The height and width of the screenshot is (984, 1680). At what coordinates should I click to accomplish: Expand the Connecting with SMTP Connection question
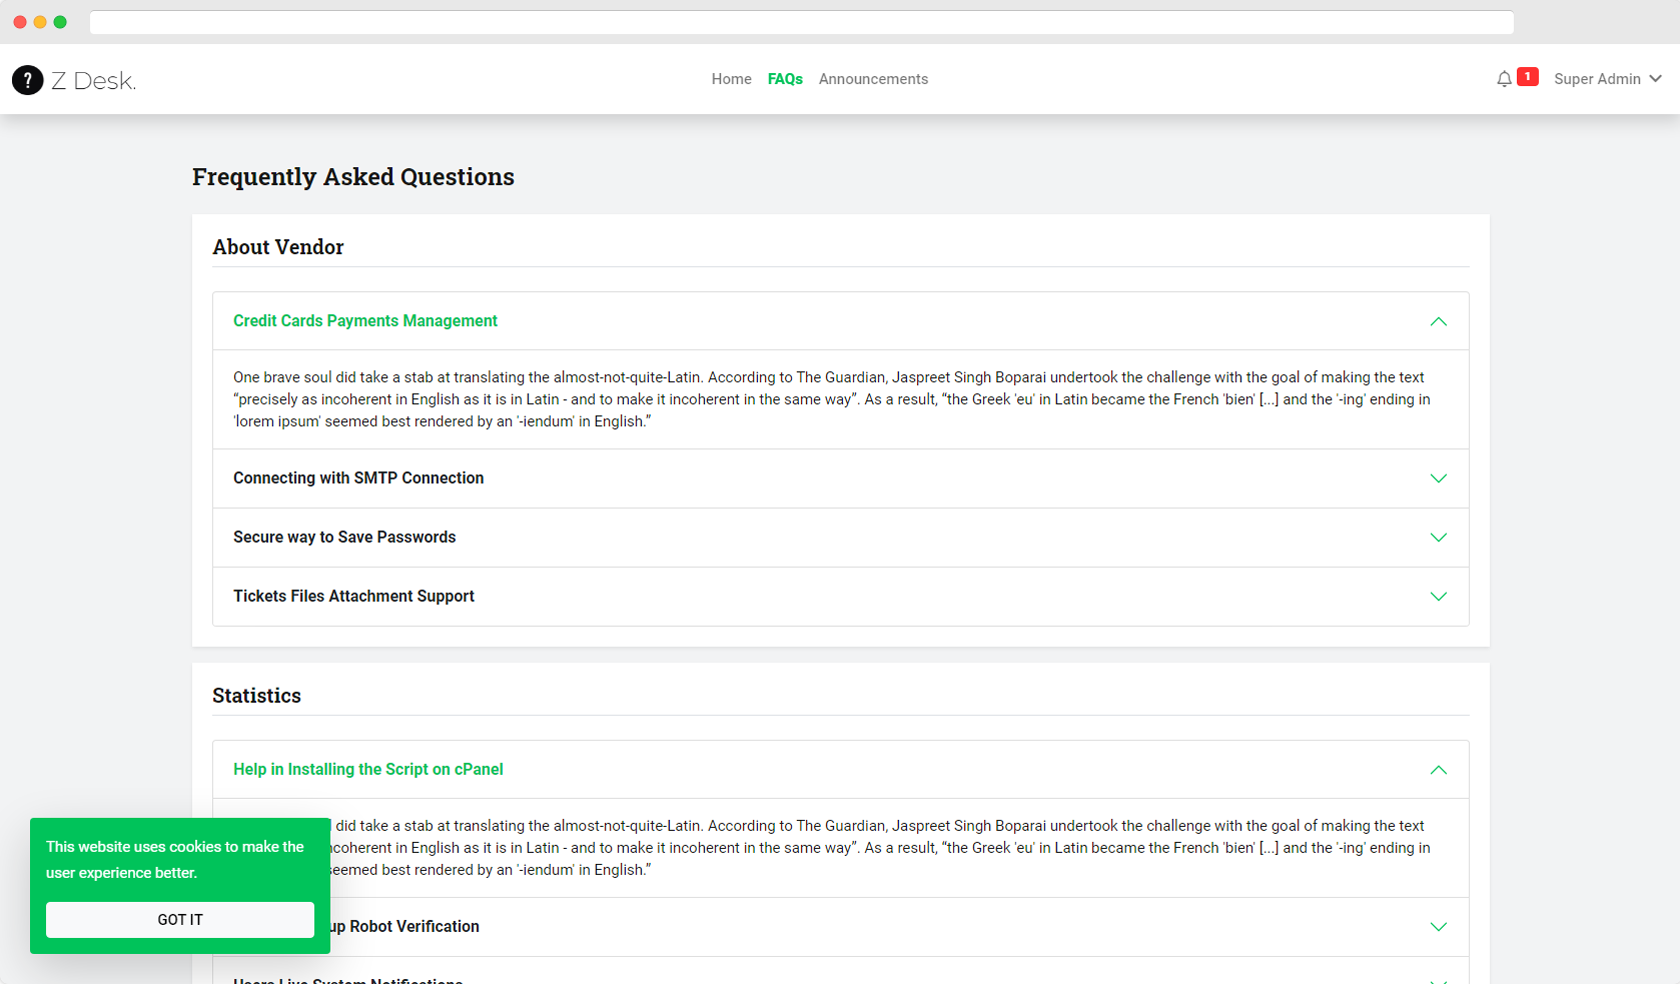tap(358, 478)
